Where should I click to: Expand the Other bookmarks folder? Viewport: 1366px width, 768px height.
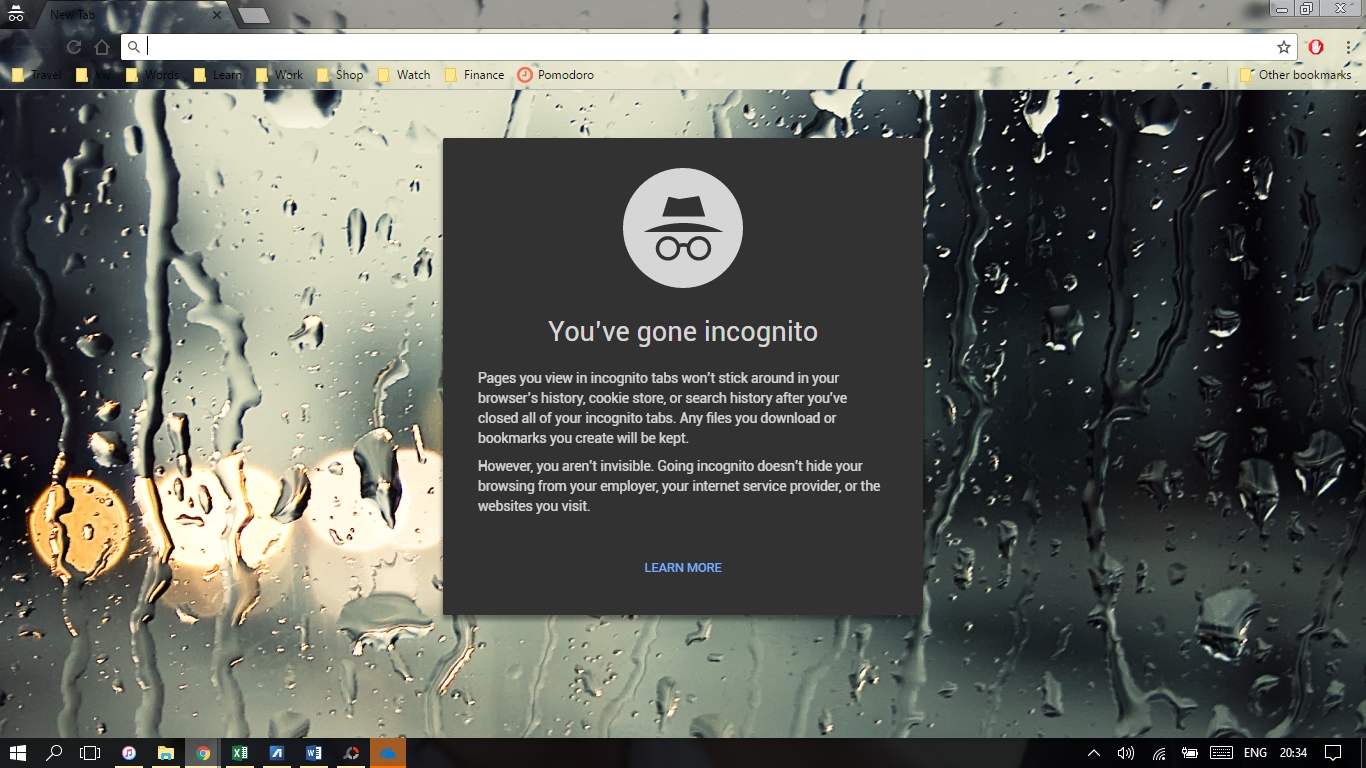click(1295, 75)
